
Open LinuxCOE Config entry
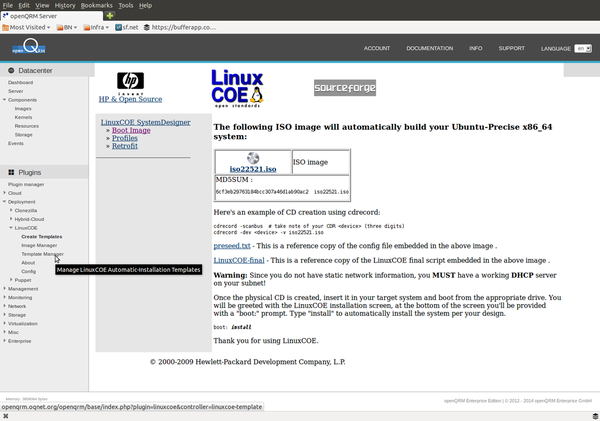28,271
